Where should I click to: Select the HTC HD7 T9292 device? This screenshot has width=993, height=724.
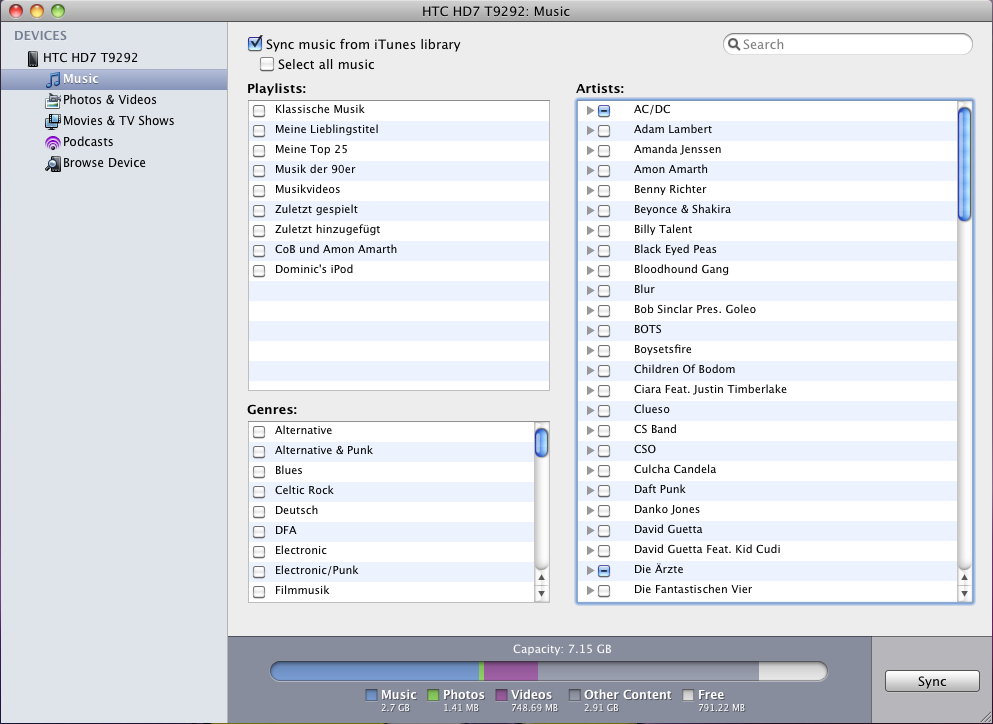point(114,58)
